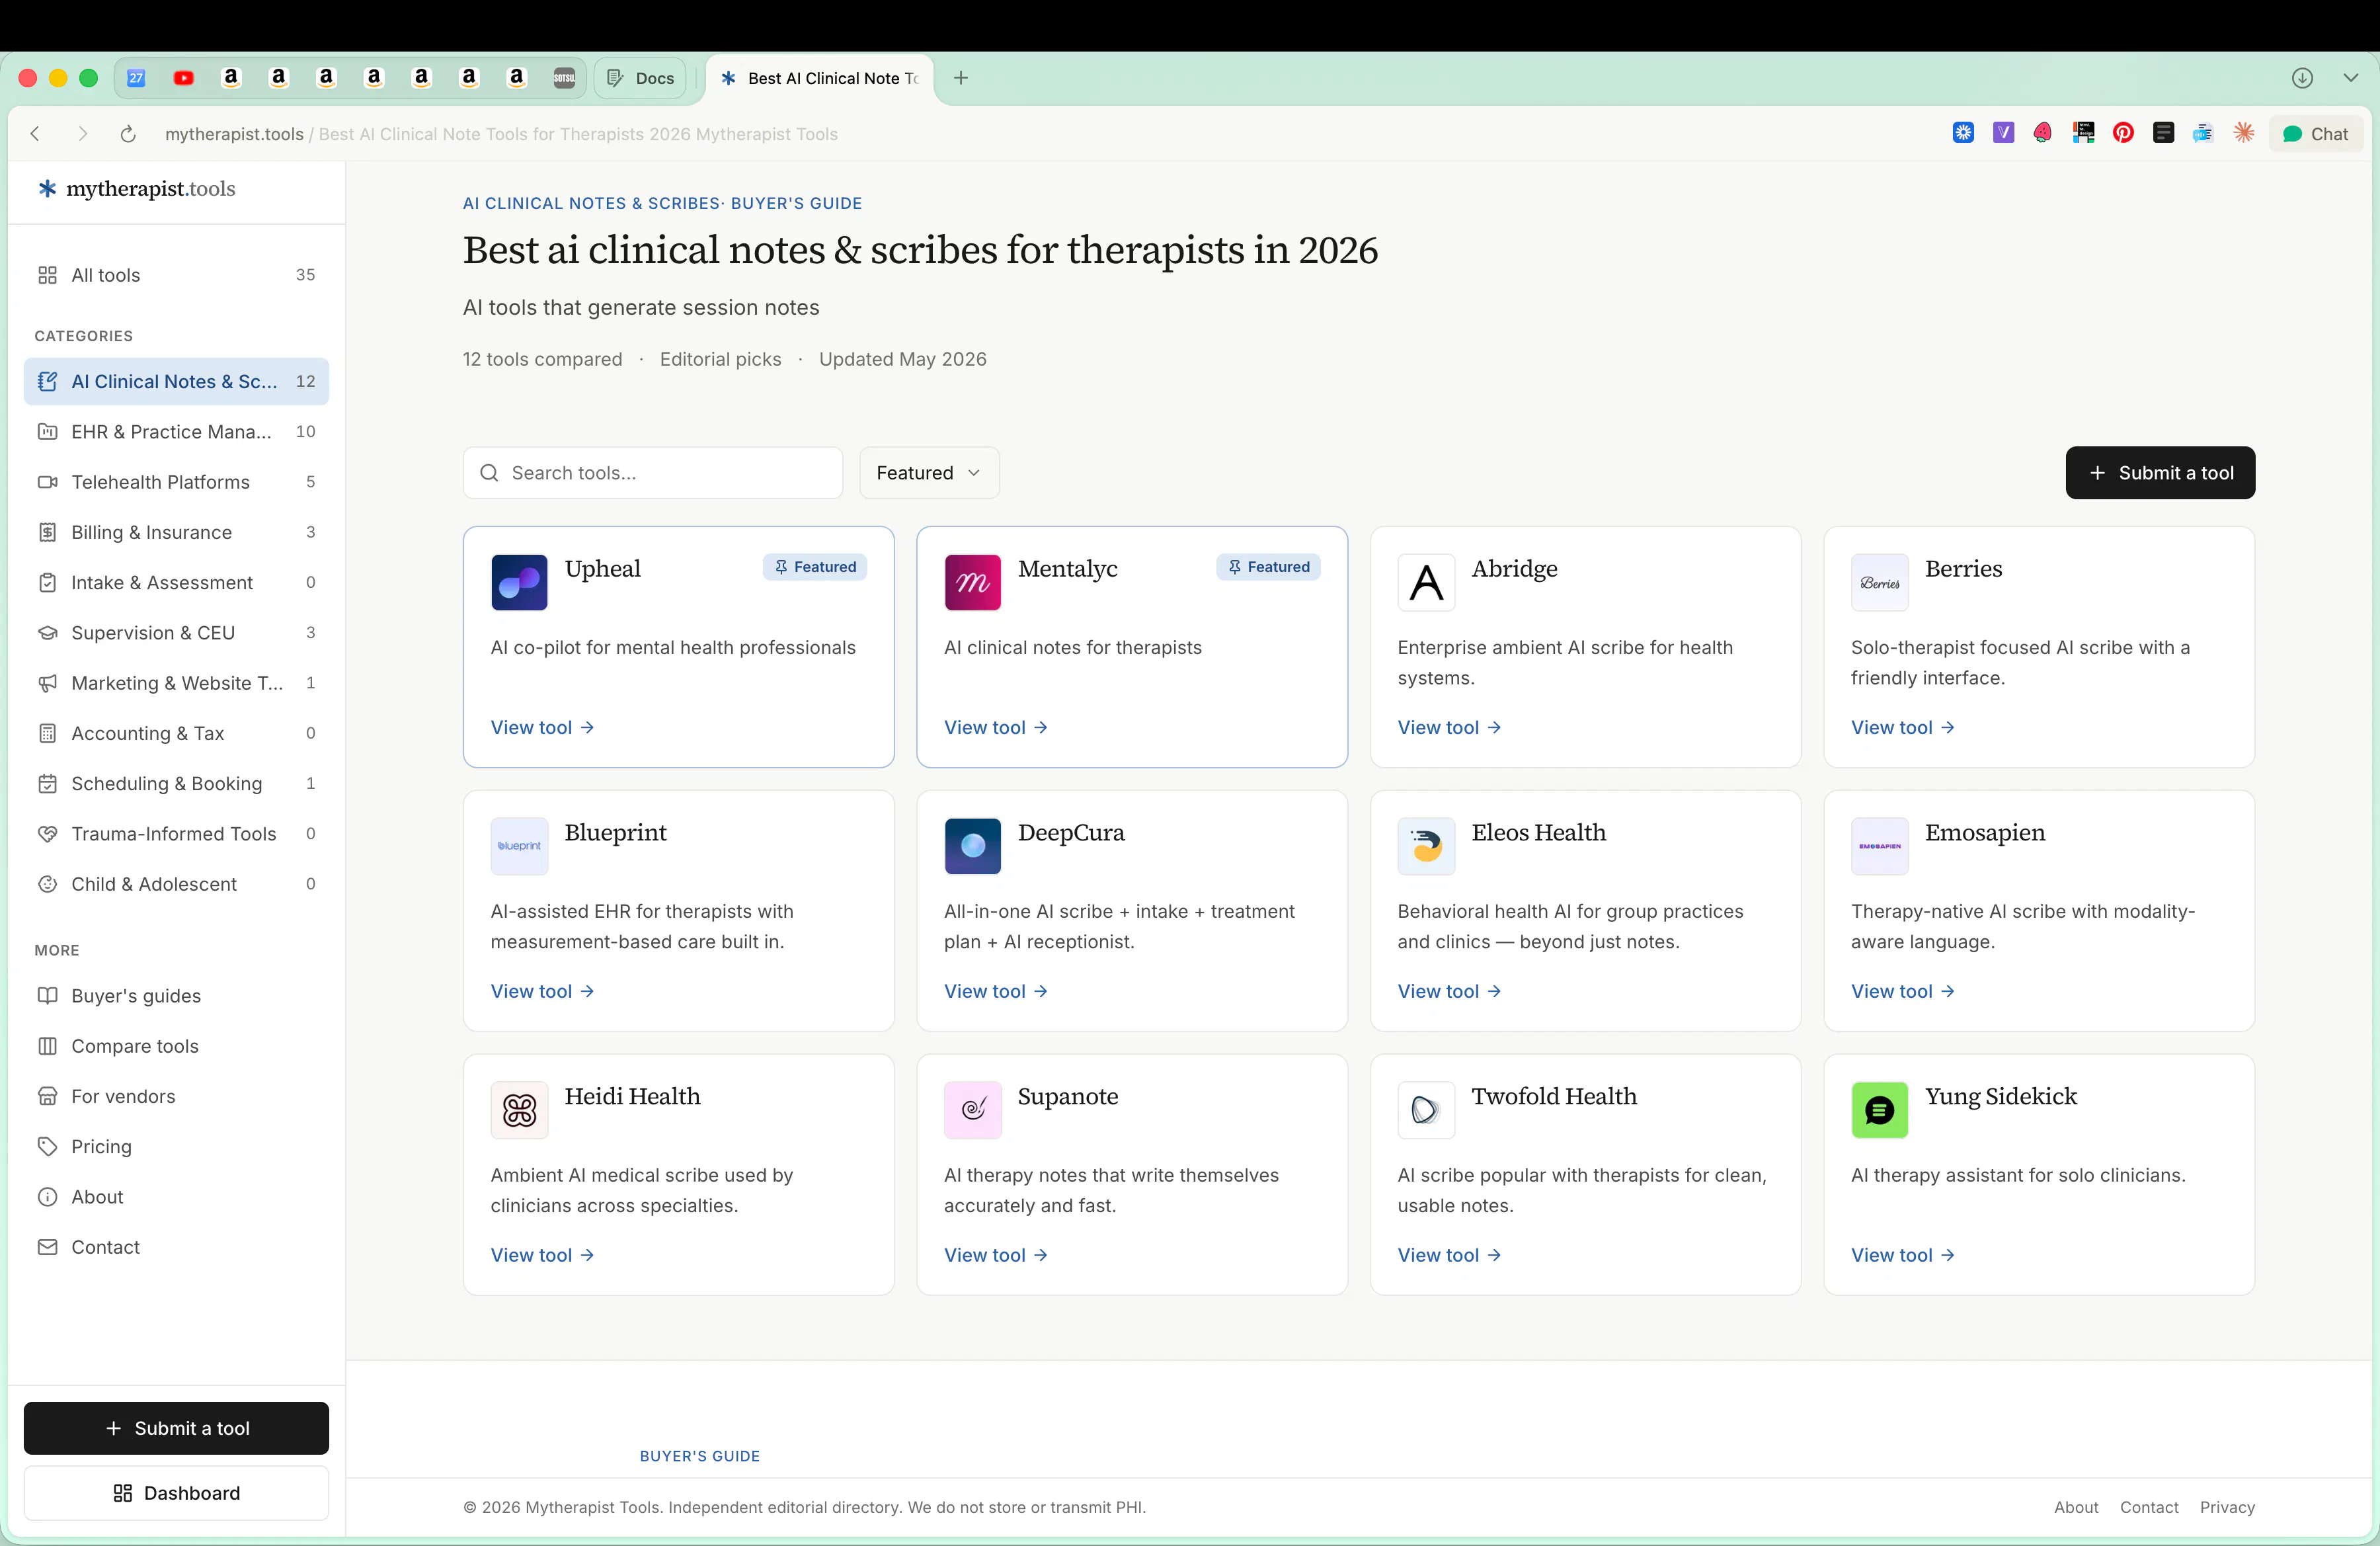Click the Upheal logo icon
2380x1546 pixels.
[x=519, y=582]
